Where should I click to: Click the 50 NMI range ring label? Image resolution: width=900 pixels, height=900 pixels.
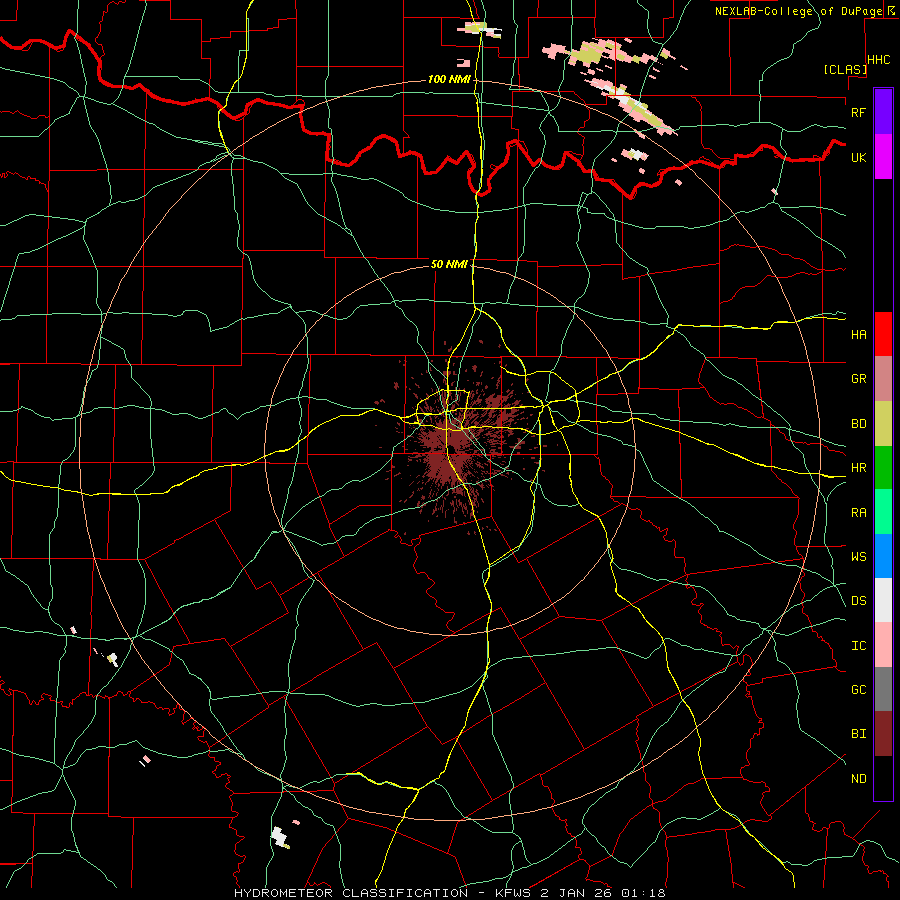pos(449,264)
